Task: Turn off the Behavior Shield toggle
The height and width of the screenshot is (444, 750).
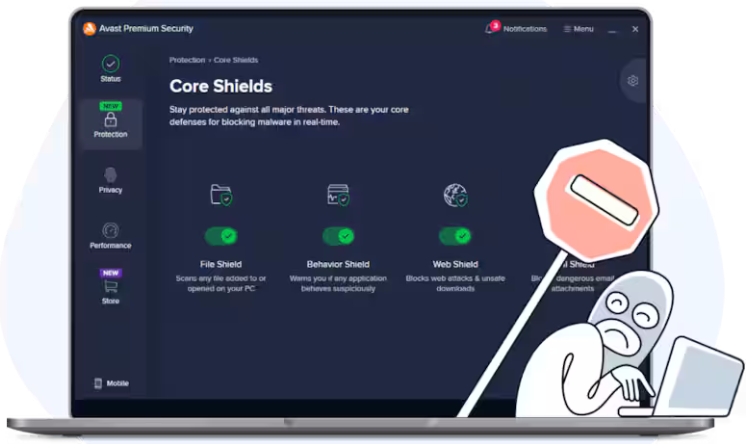Action: click(338, 236)
